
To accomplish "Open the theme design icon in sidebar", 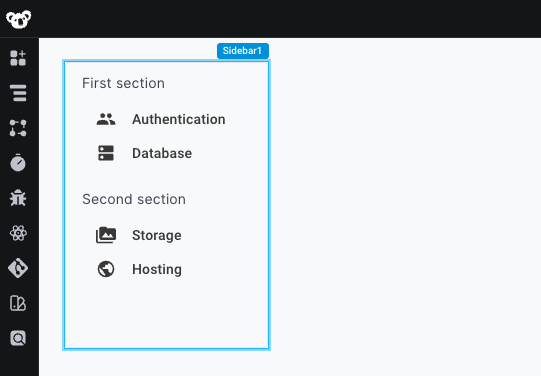I will point(18,303).
